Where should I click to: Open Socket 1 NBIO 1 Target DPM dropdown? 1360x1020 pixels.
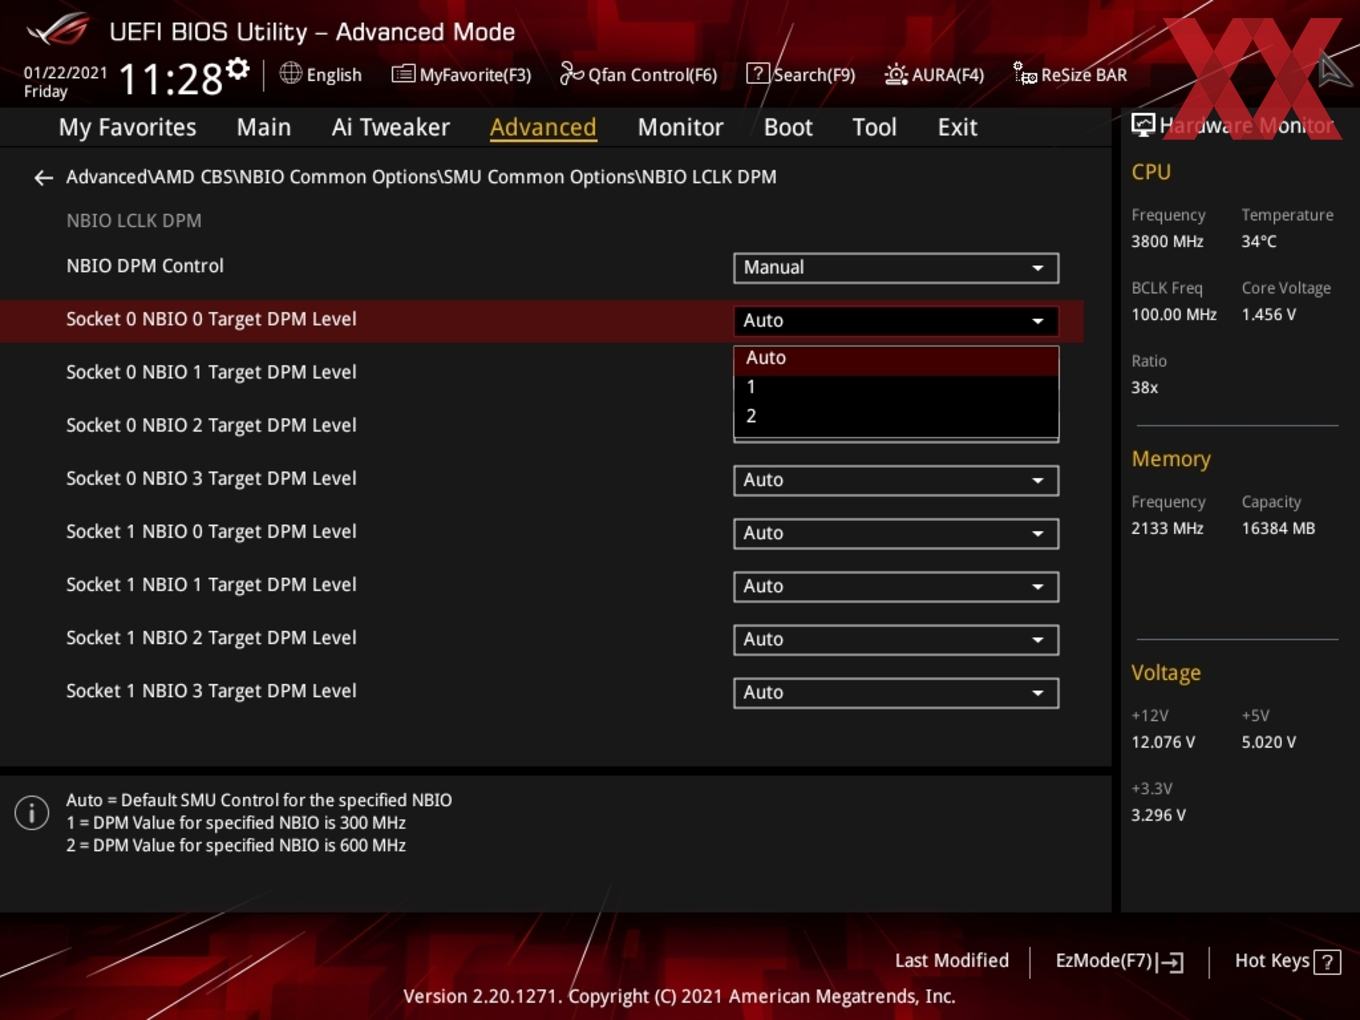coord(896,586)
